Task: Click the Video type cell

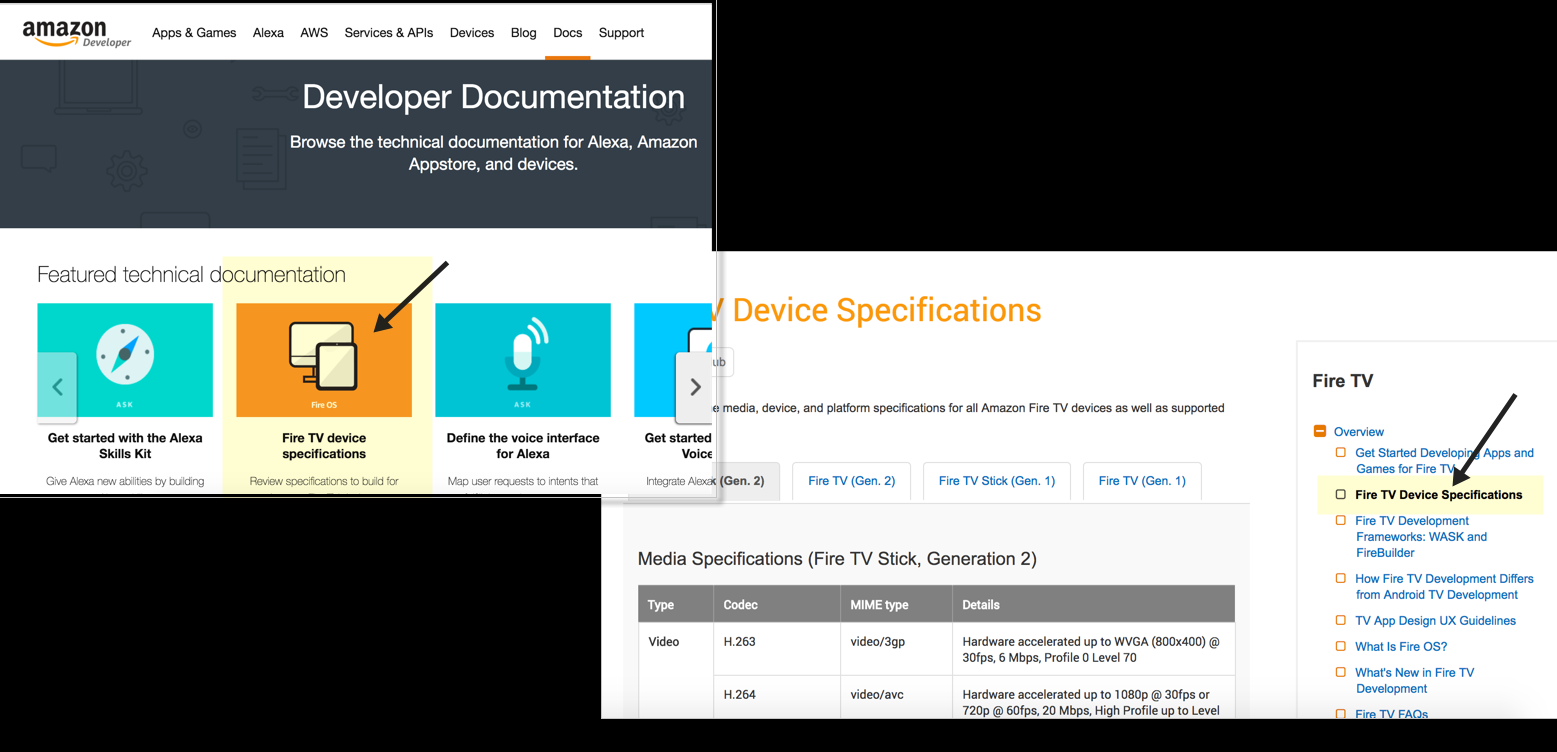Action: point(676,672)
